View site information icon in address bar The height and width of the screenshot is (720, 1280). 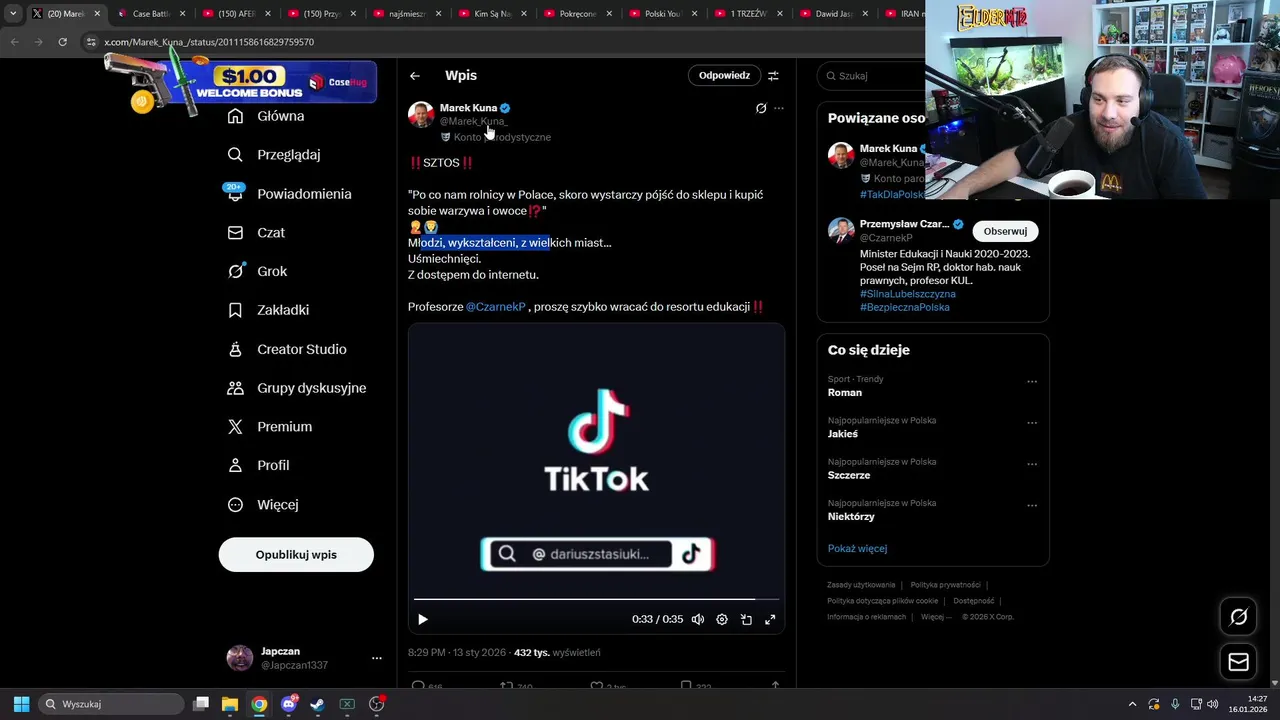(x=91, y=42)
